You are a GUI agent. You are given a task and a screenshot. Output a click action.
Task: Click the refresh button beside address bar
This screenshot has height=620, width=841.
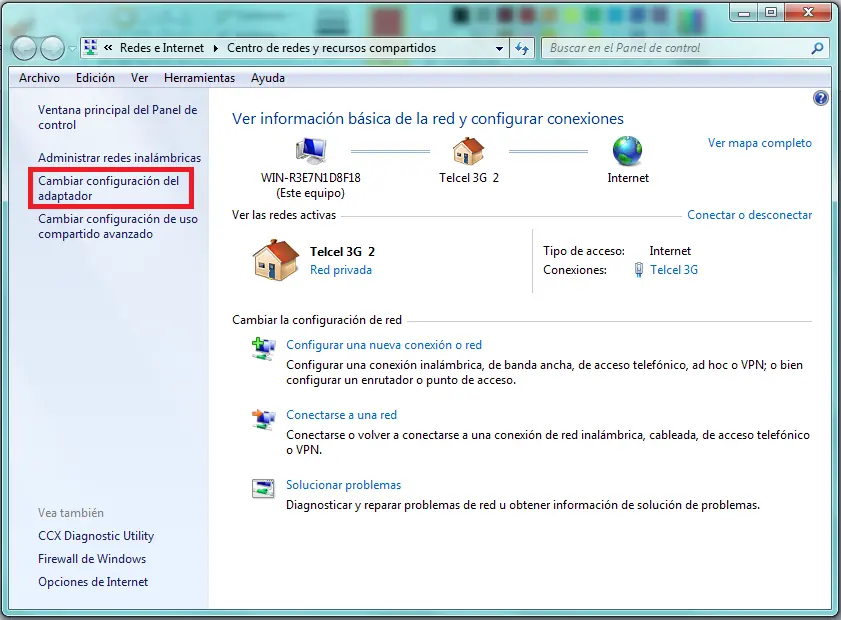[522, 48]
